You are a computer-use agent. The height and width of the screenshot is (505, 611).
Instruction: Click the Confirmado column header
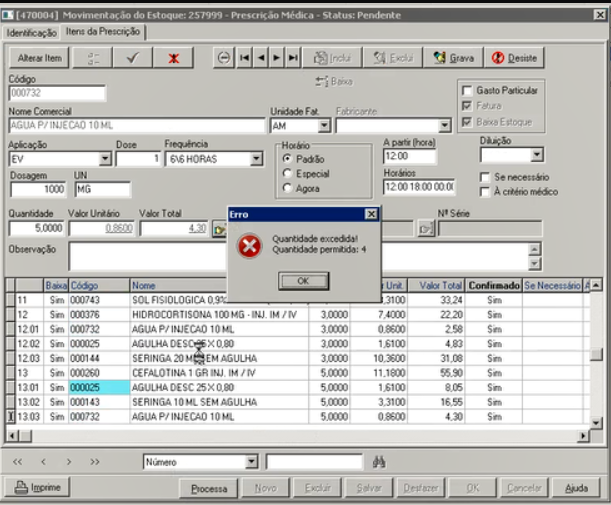tap(494, 286)
